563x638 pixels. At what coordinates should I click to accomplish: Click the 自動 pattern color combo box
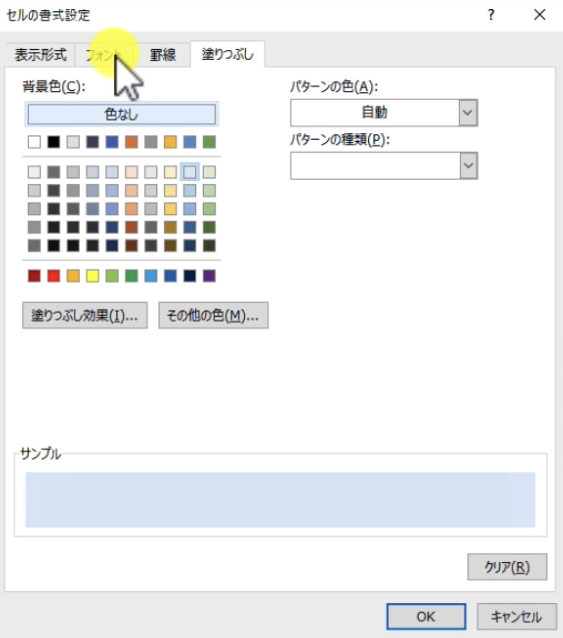coord(384,113)
